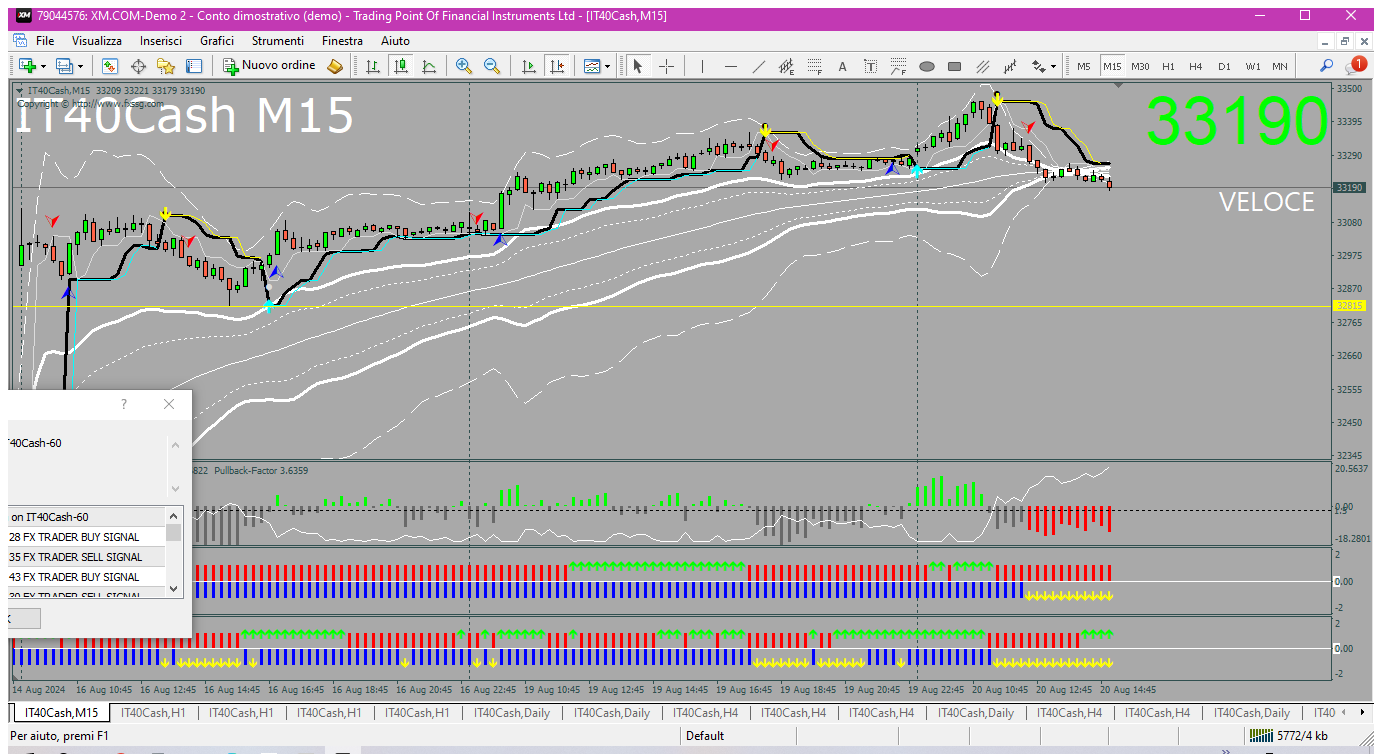The image size is (1382, 754).
Task: Open the Navigator star-folder icon
Action: pos(166,66)
